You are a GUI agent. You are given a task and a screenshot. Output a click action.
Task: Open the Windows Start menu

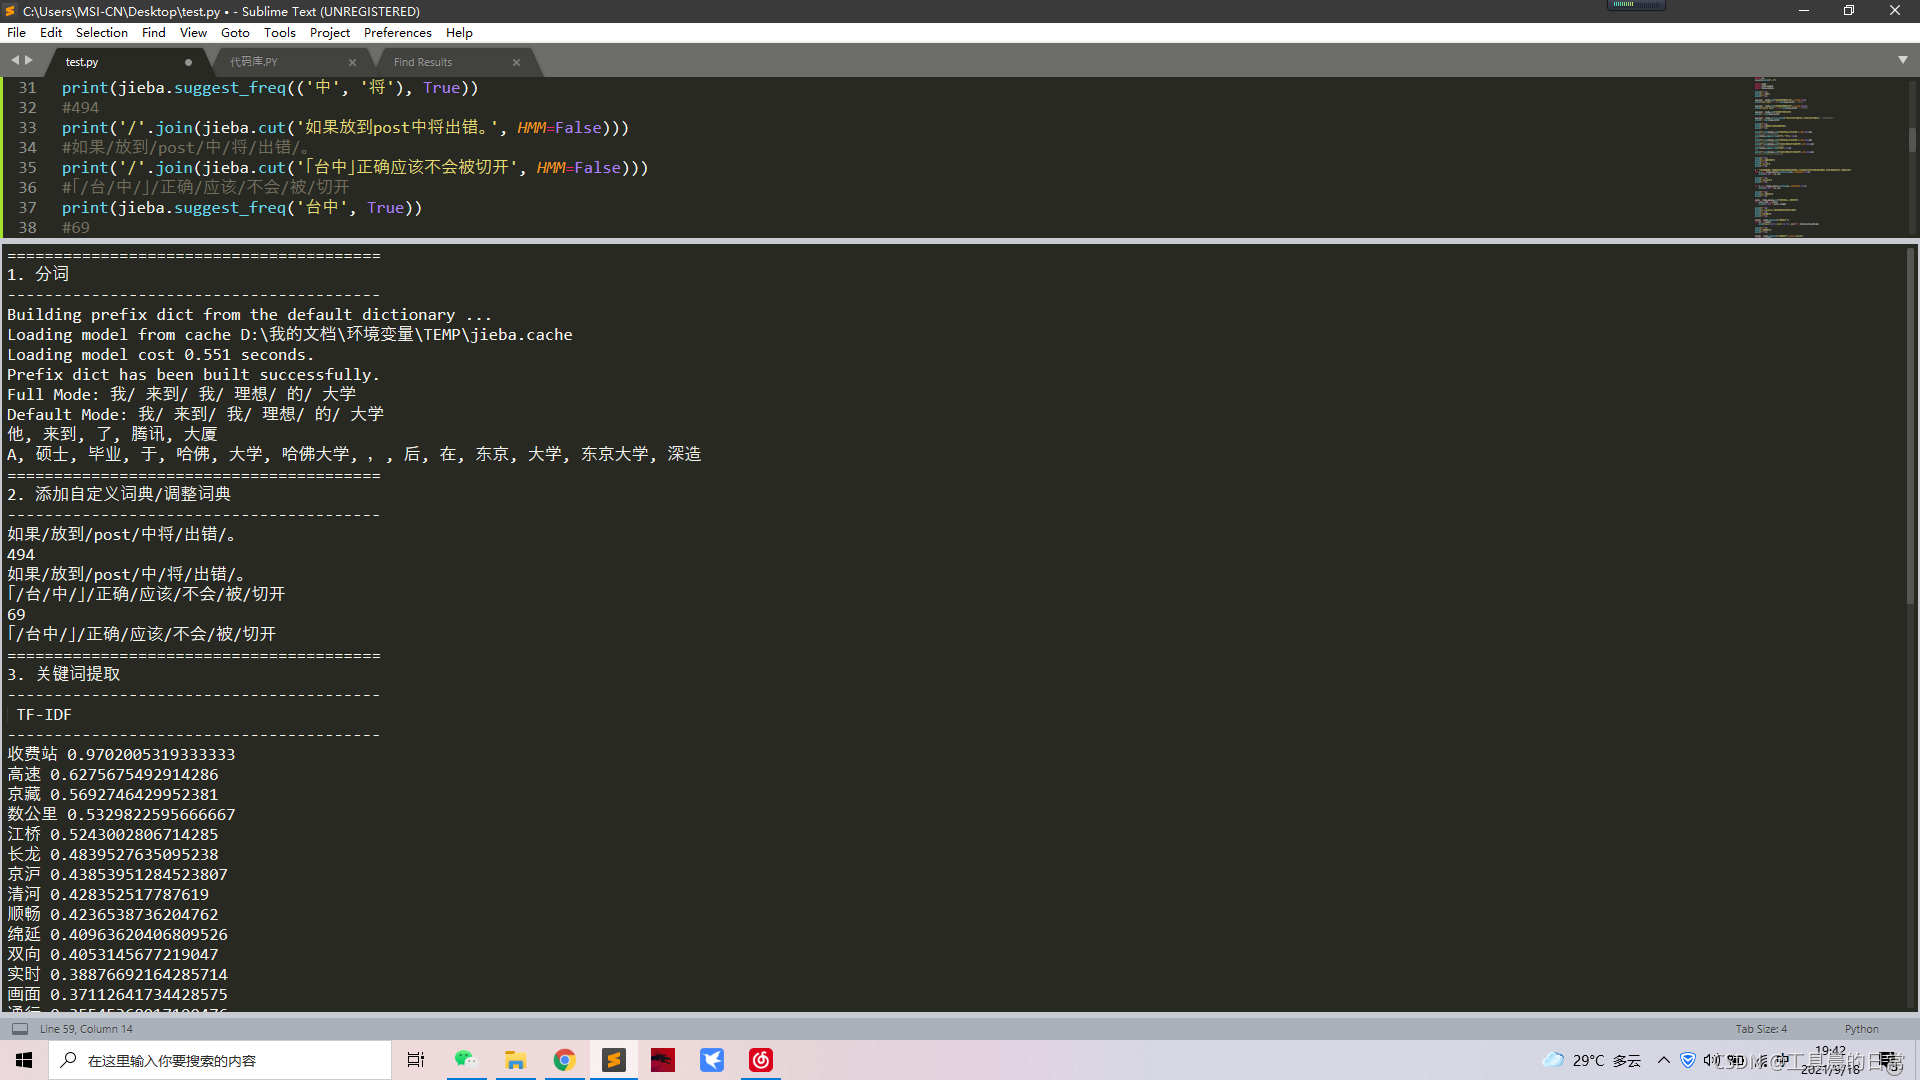24,1060
